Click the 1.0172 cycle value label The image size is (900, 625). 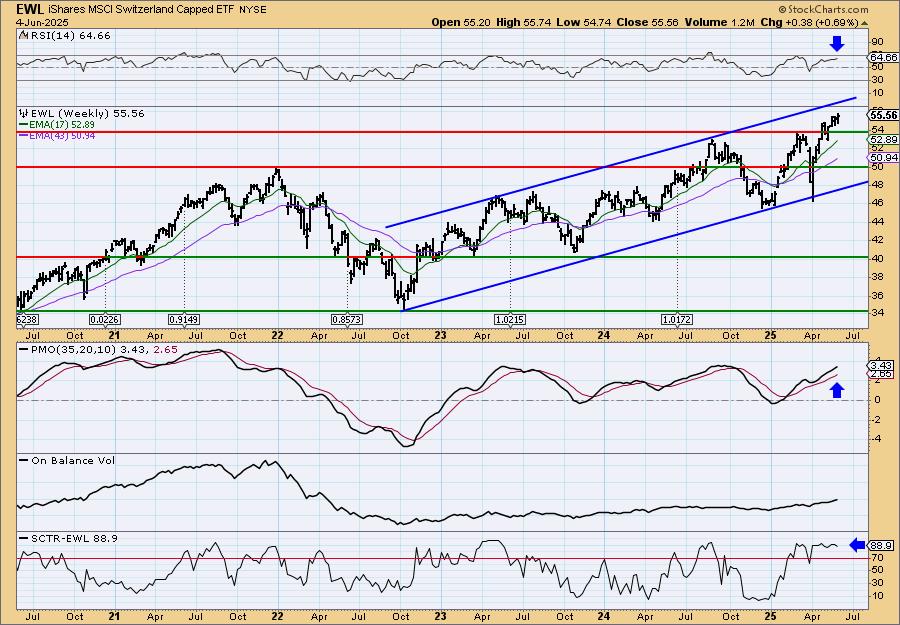tap(677, 319)
